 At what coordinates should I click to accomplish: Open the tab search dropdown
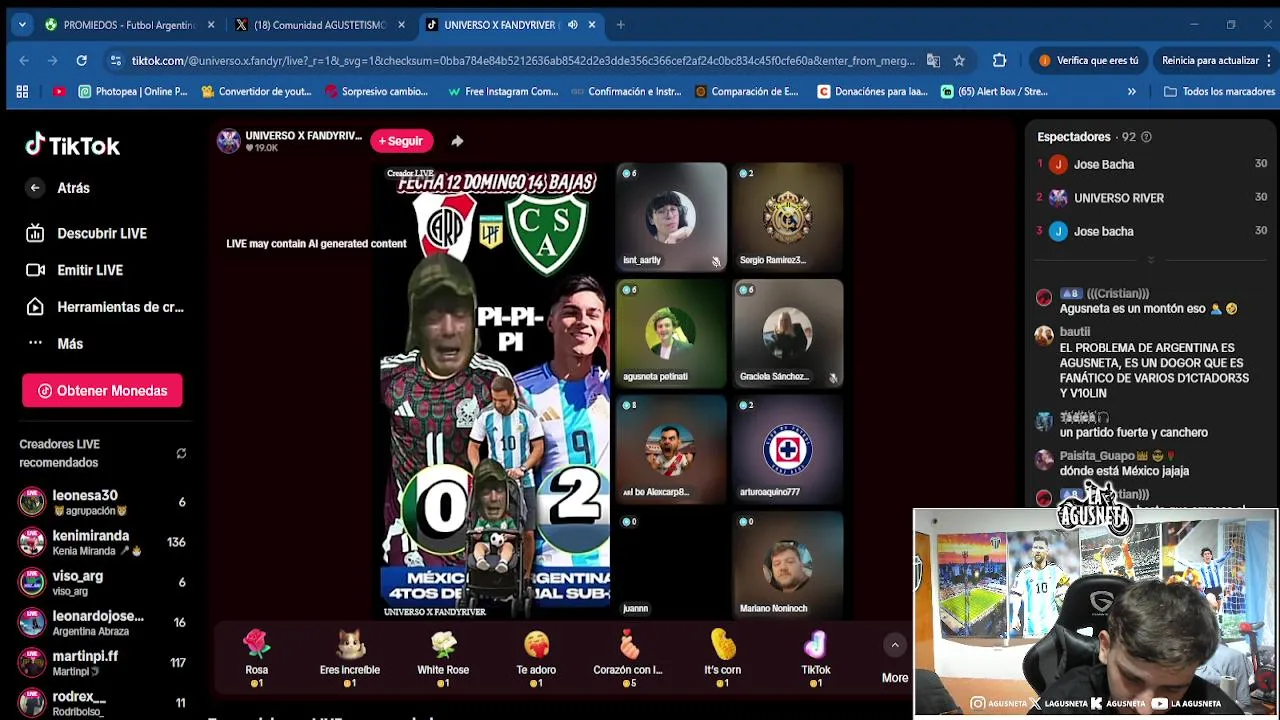pyautogui.click(x=22, y=25)
